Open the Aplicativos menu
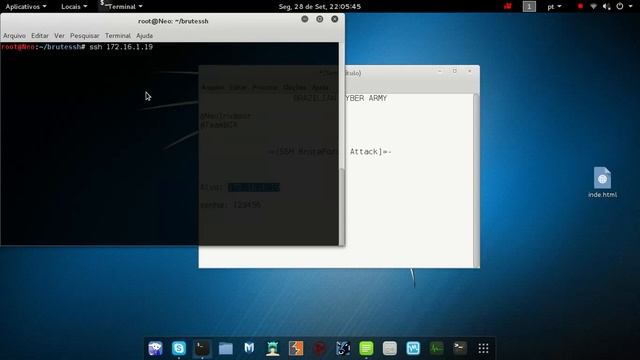This screenshot has height=360, width=640. pyautogui.click(x=26, y=7)
